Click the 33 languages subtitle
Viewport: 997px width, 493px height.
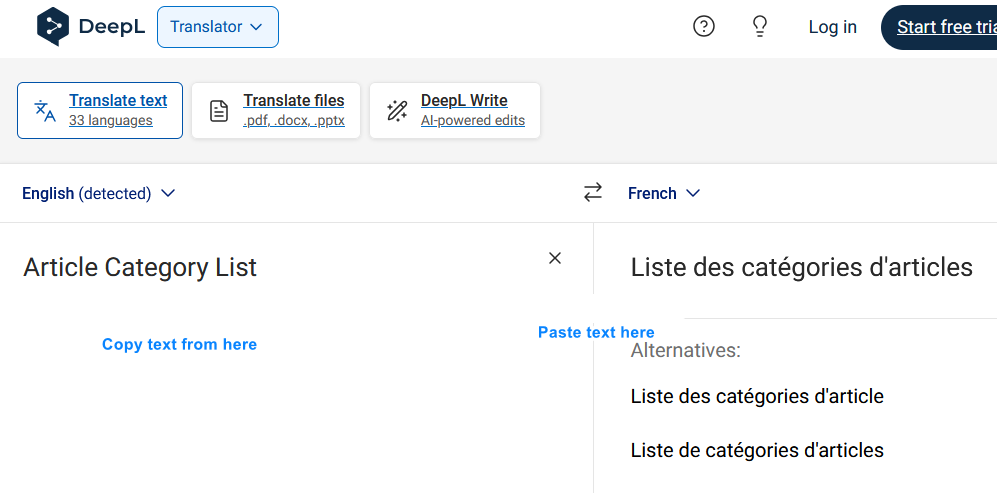(111, 120)
